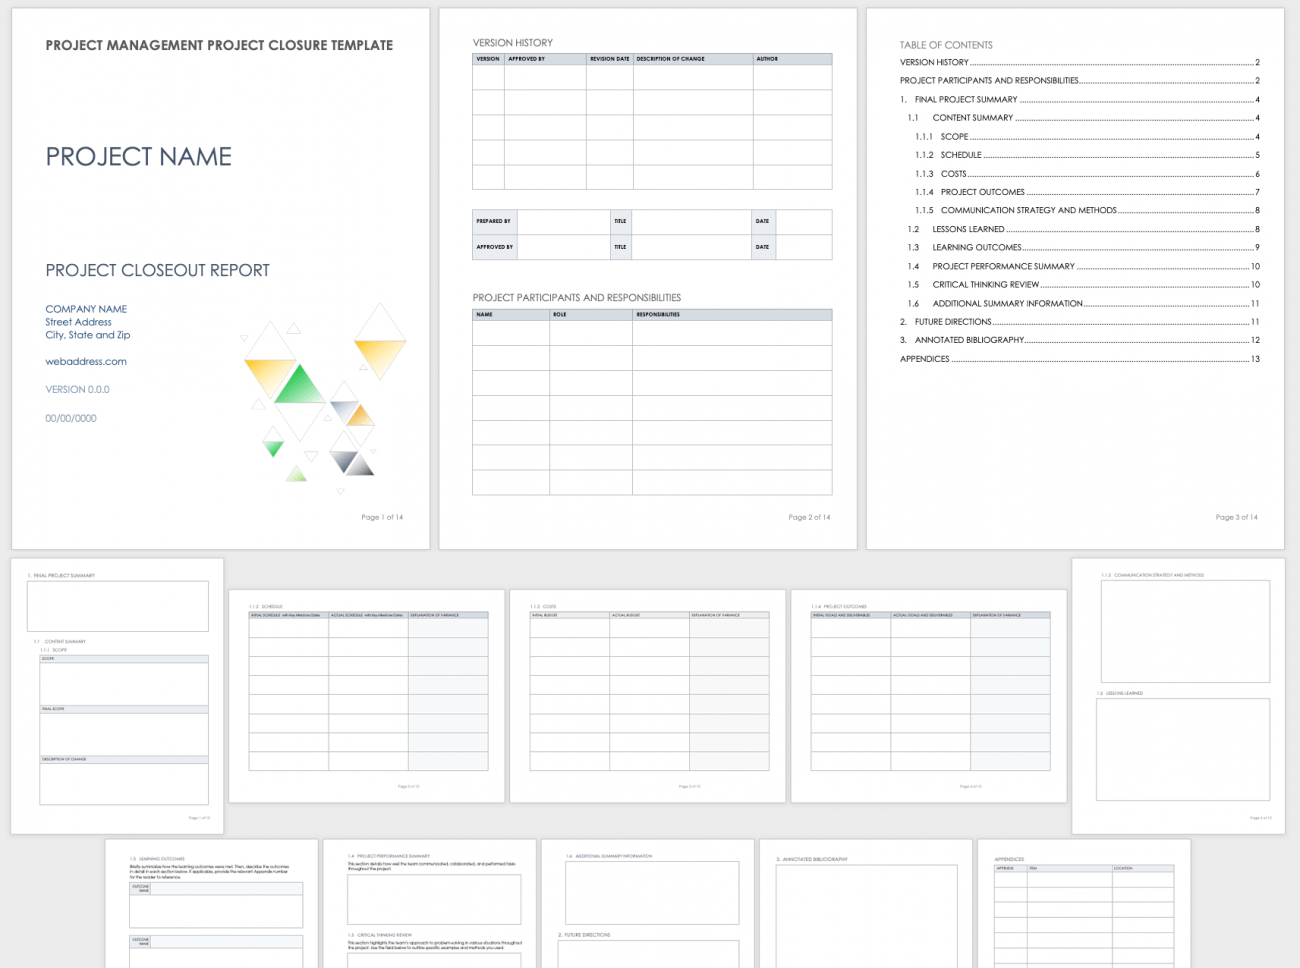Open the 3. Annotated Bibliography page thumbnail
1300x968 pixels.
(x=866, y=904)
